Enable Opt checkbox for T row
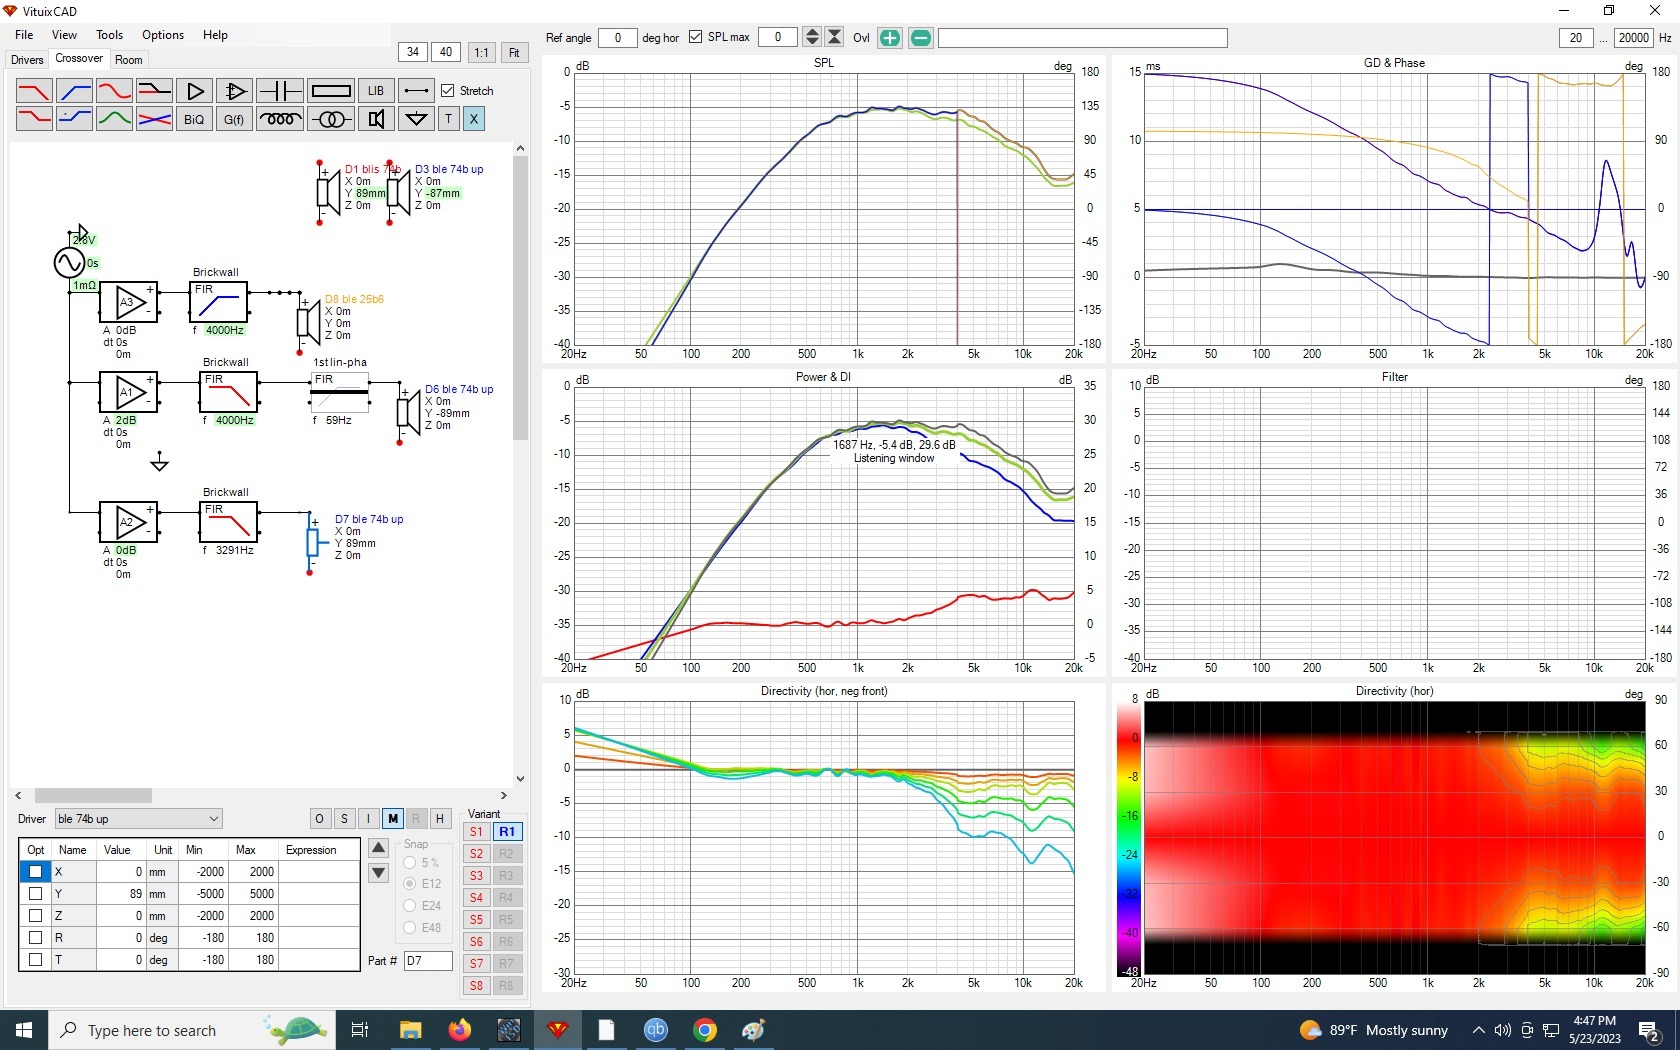Screen dimensions: 1680x1050 (x=35, y=960)
